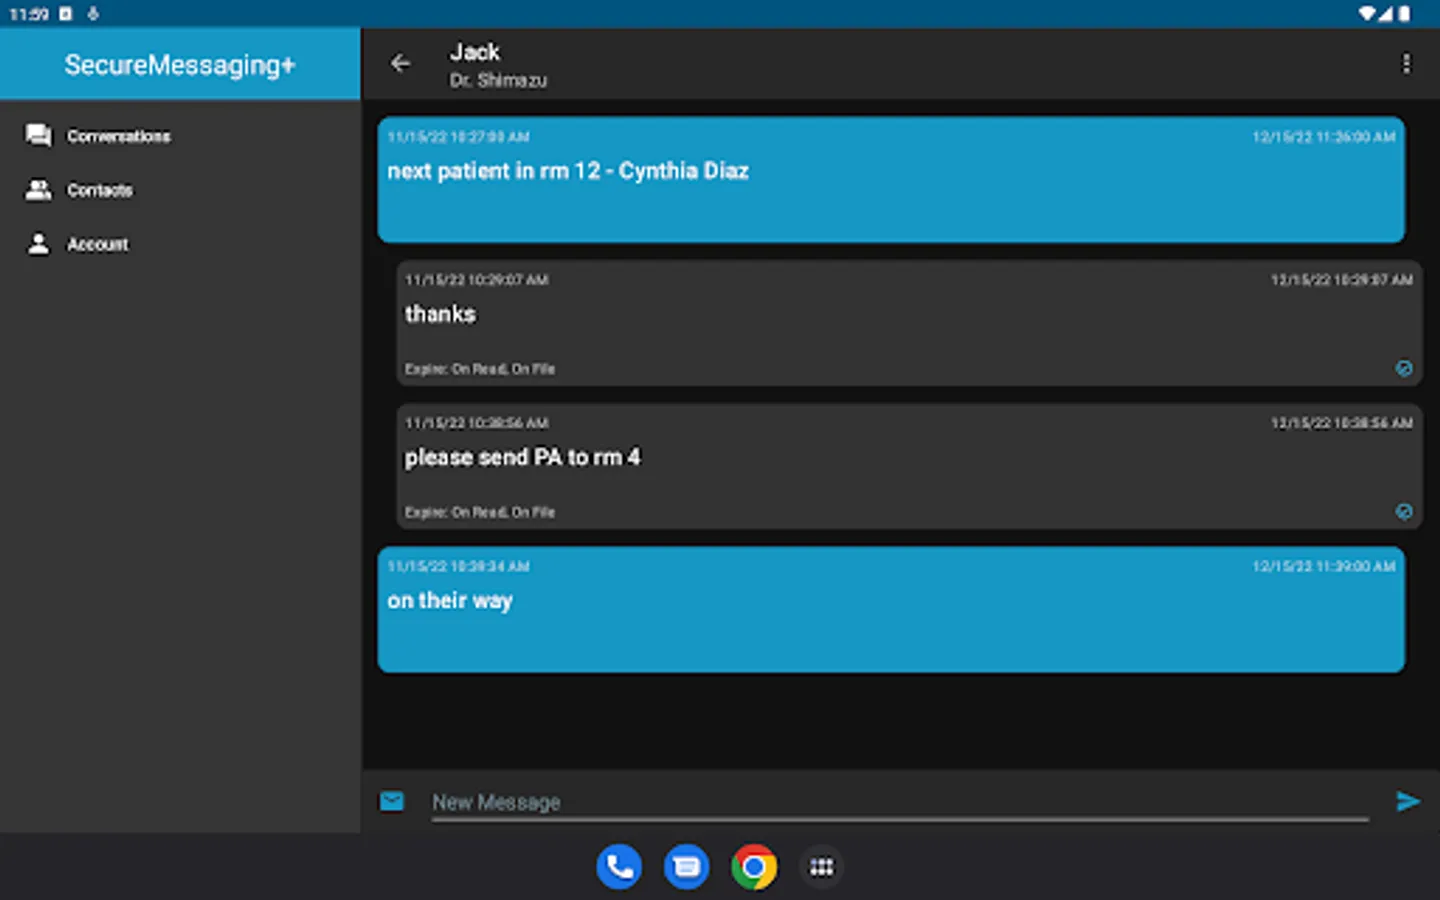Tap the SecureMessaging+ app title
1440x900 pixels.
pyautogui.click(x=180, y=65)
